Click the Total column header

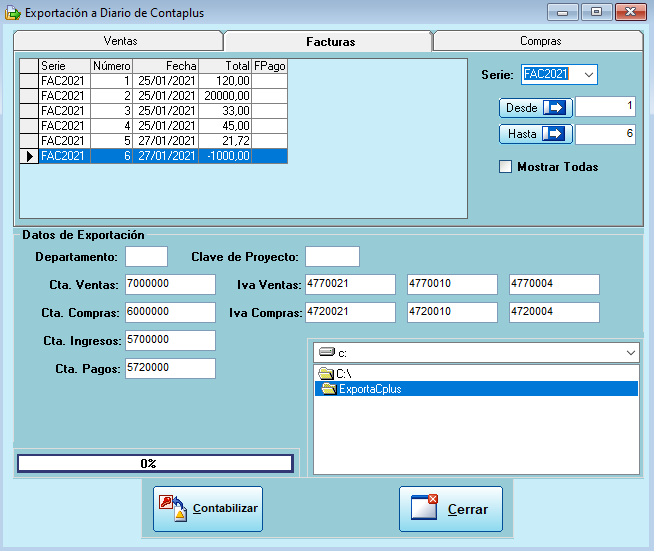[x=225, y=66]
